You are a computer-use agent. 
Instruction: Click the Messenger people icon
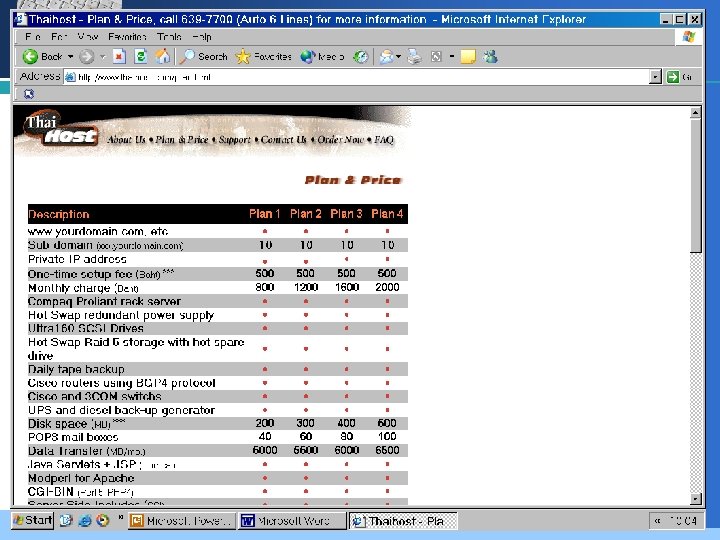point(490,56)
